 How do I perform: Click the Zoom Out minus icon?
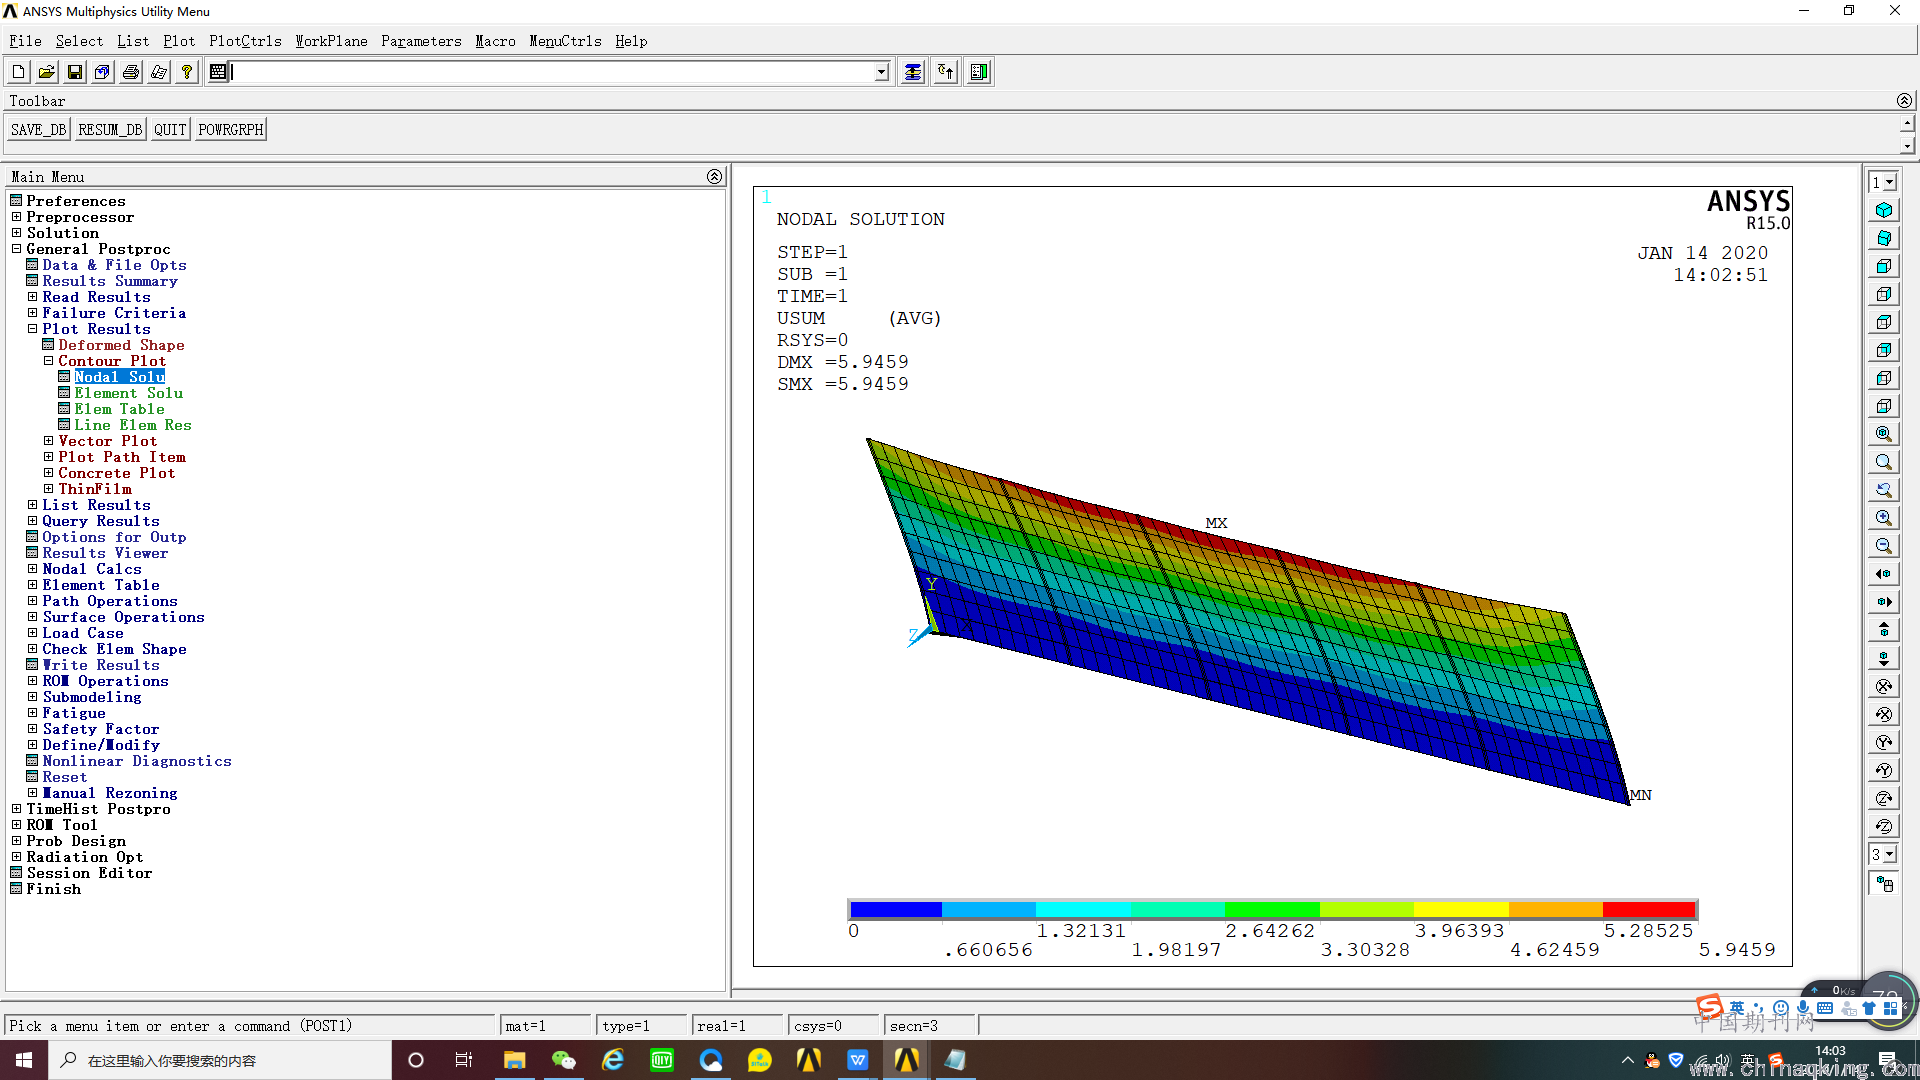point(1884,546)
